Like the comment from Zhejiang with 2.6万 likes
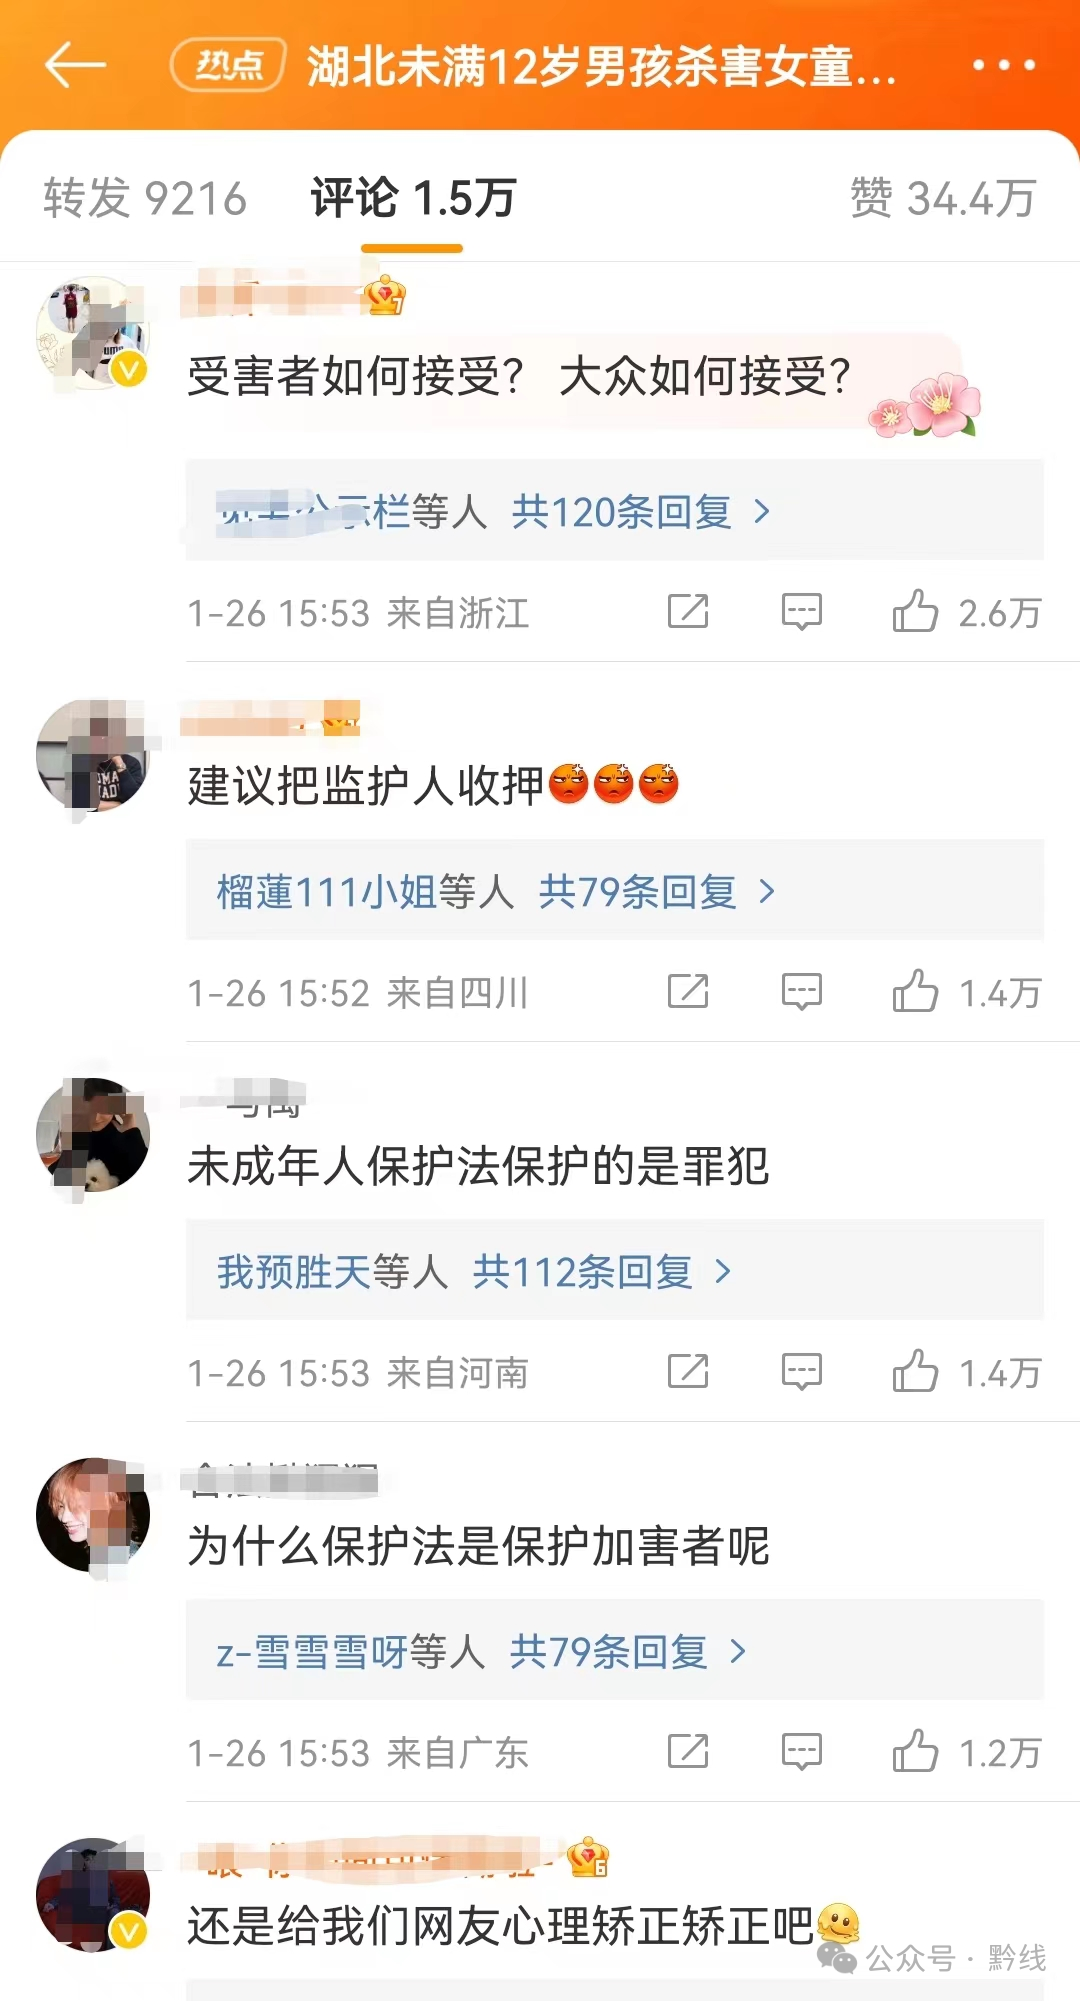 tap(915, 611)
